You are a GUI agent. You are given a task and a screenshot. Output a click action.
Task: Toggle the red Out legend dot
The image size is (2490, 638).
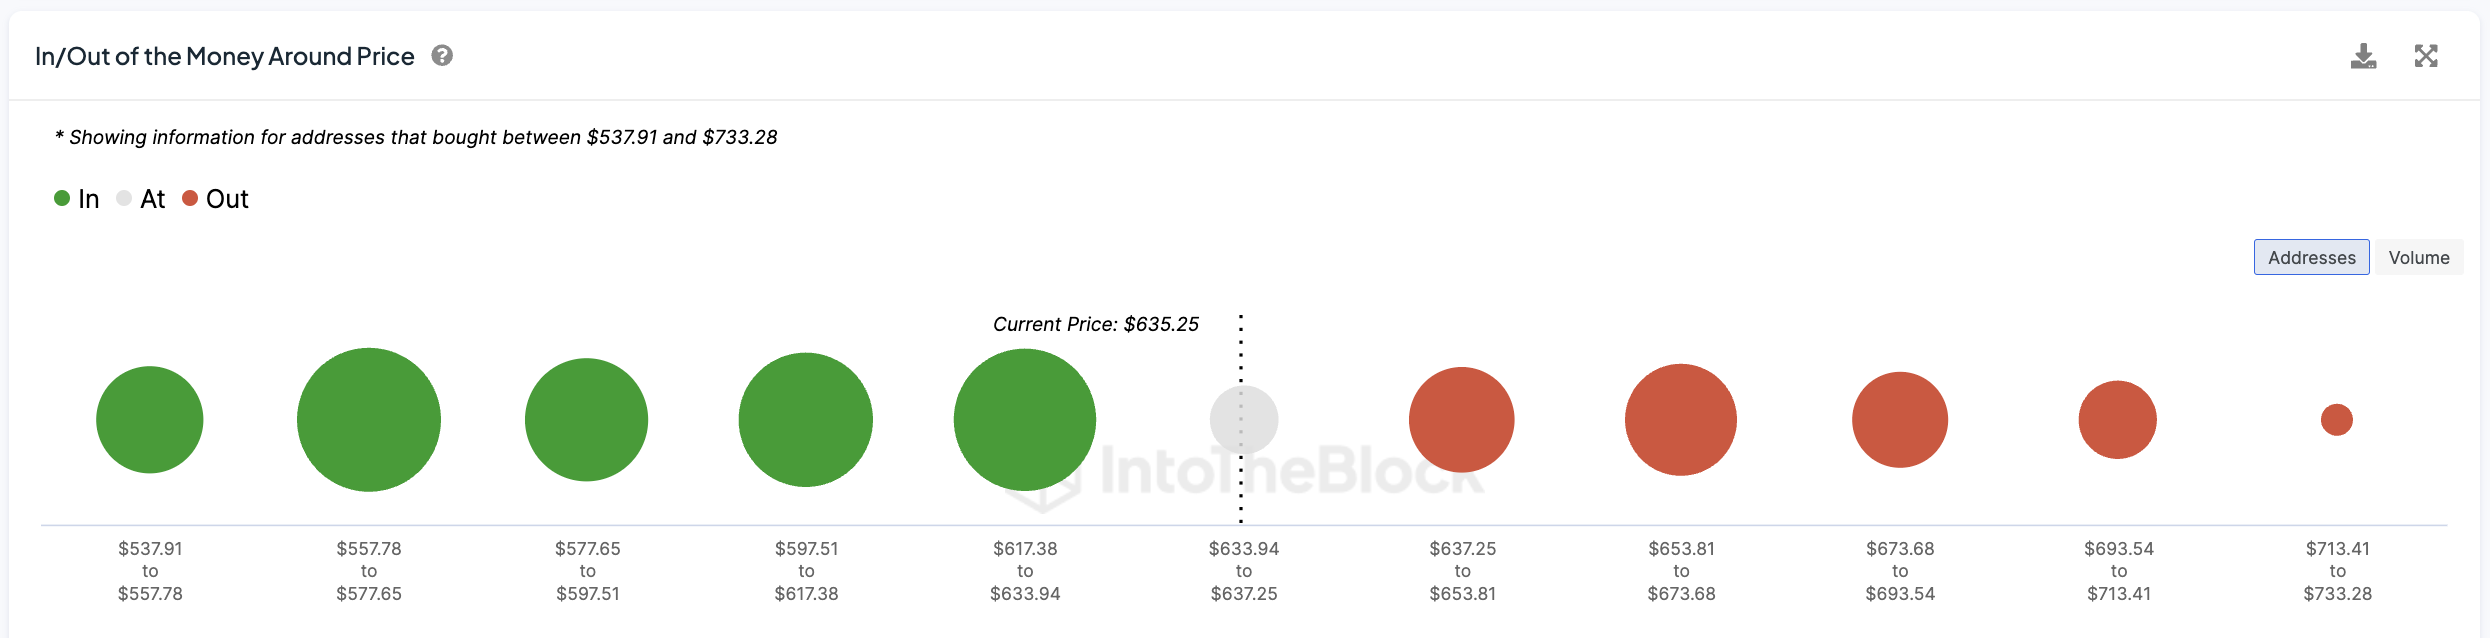point(190,198)
